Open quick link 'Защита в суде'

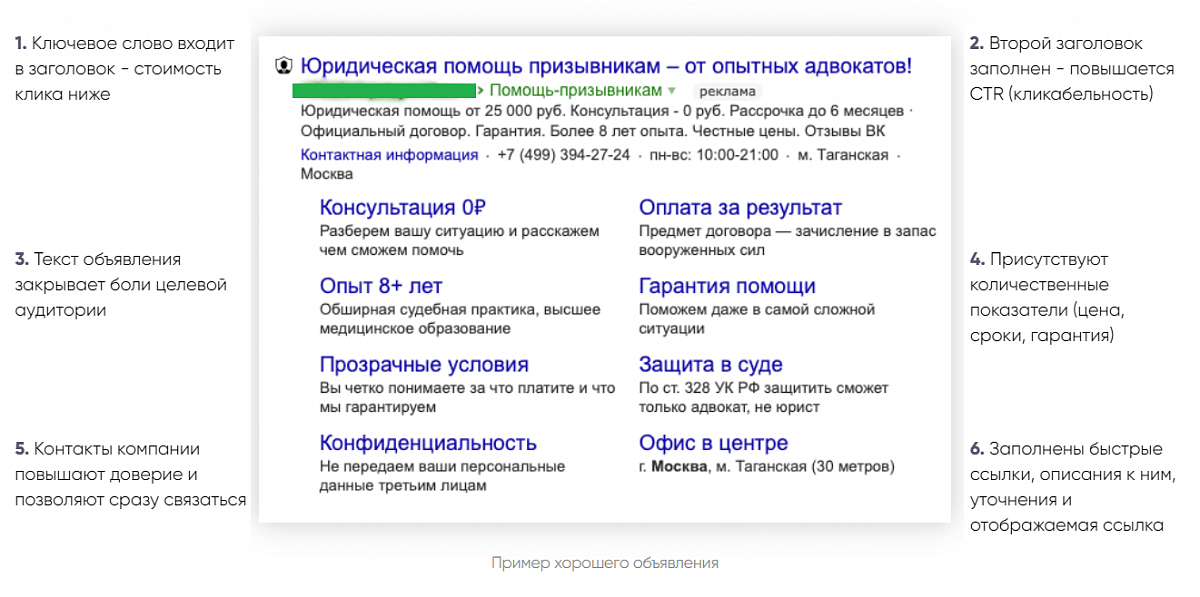[x=711, y=364]
